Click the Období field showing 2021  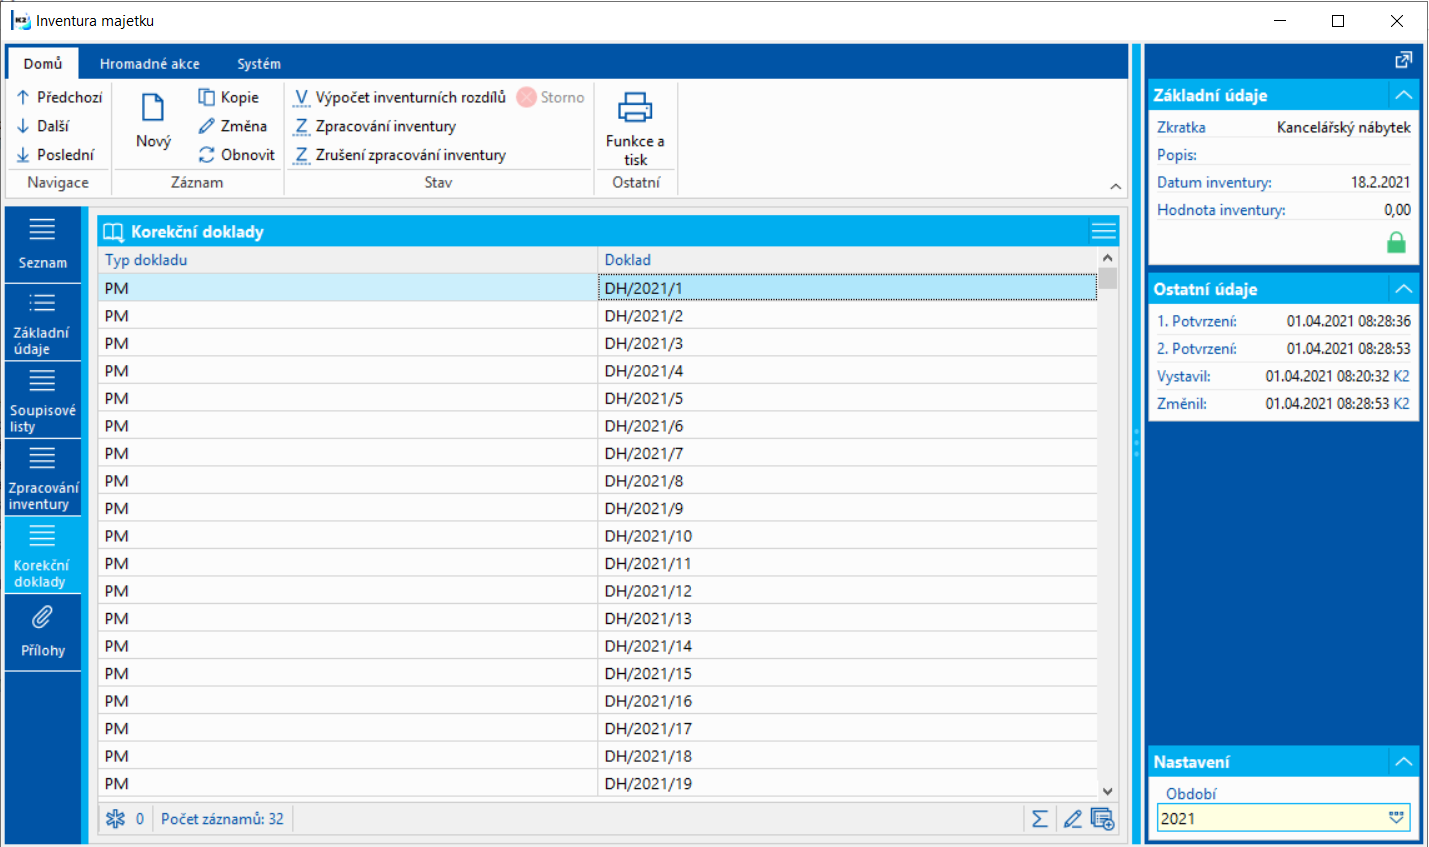click(1283, 818)
